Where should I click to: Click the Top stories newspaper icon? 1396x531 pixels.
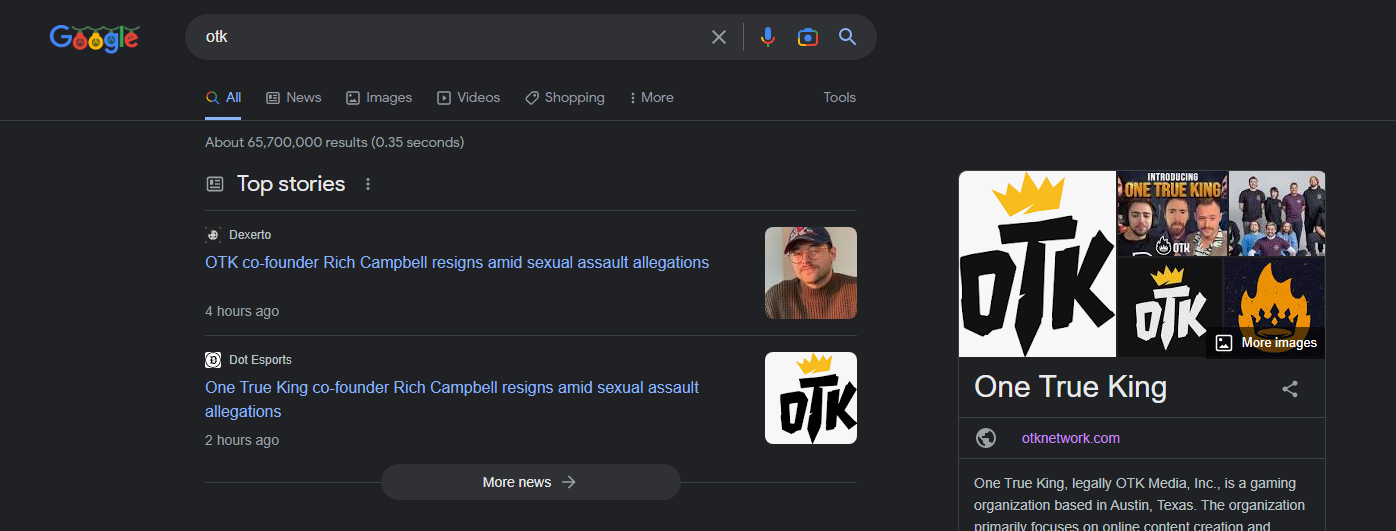tap(215, 184)
